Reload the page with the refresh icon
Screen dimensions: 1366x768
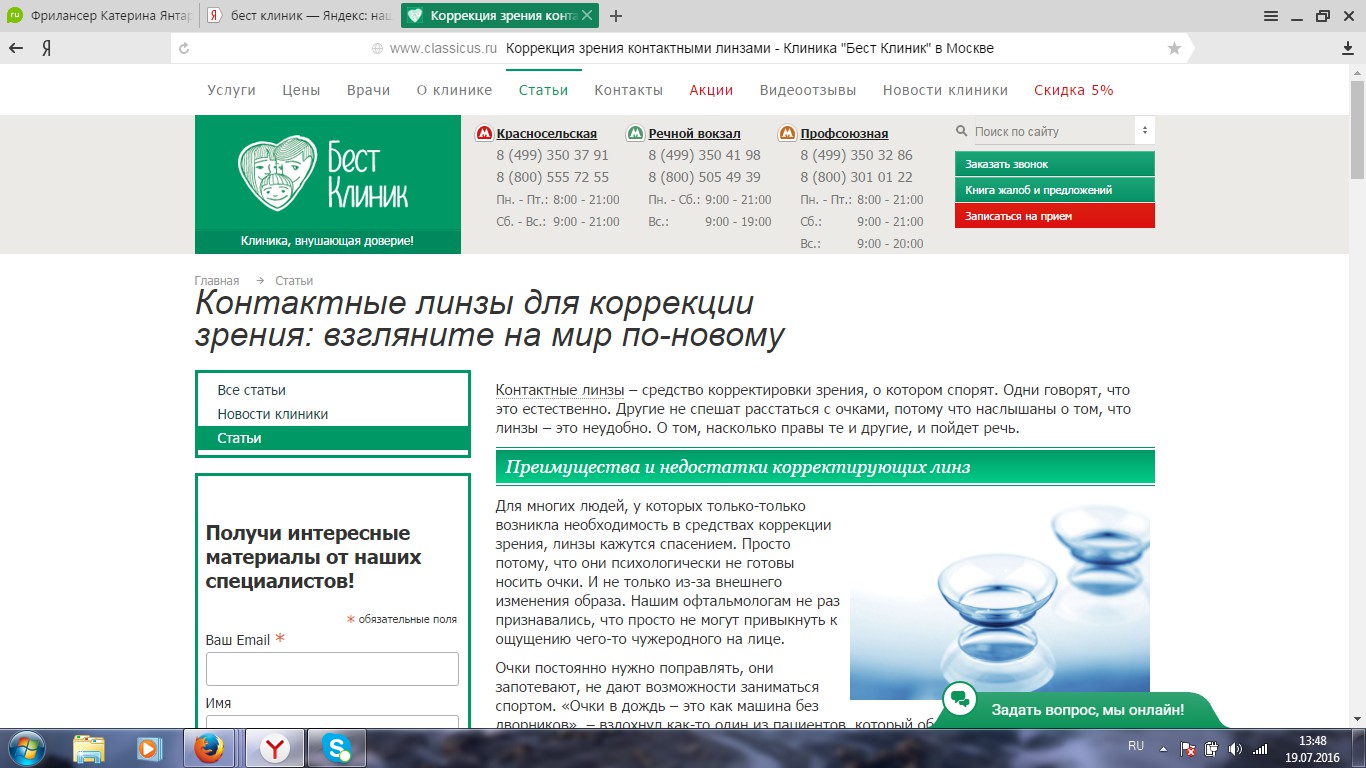click(183, 48)
